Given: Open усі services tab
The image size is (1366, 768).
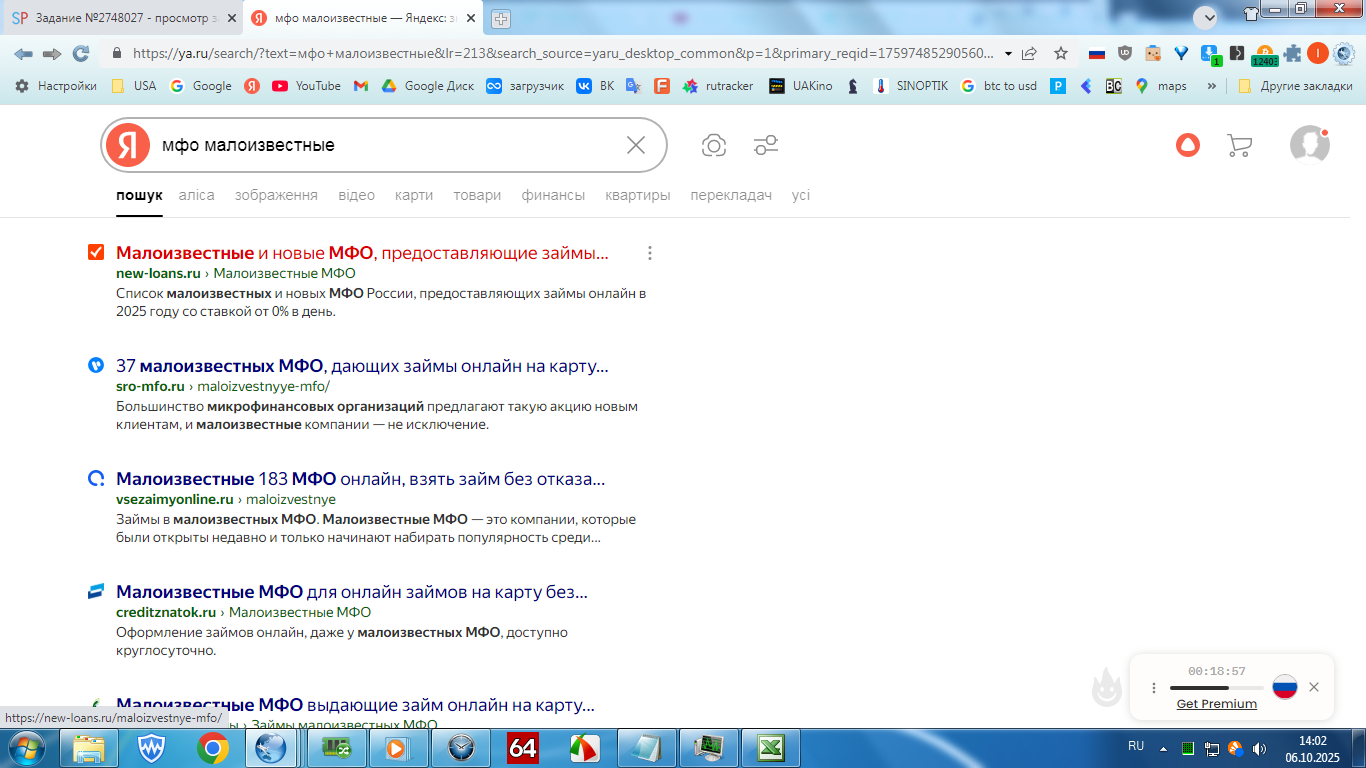Looking at the screenshot, I should click(x=801, y=195).
